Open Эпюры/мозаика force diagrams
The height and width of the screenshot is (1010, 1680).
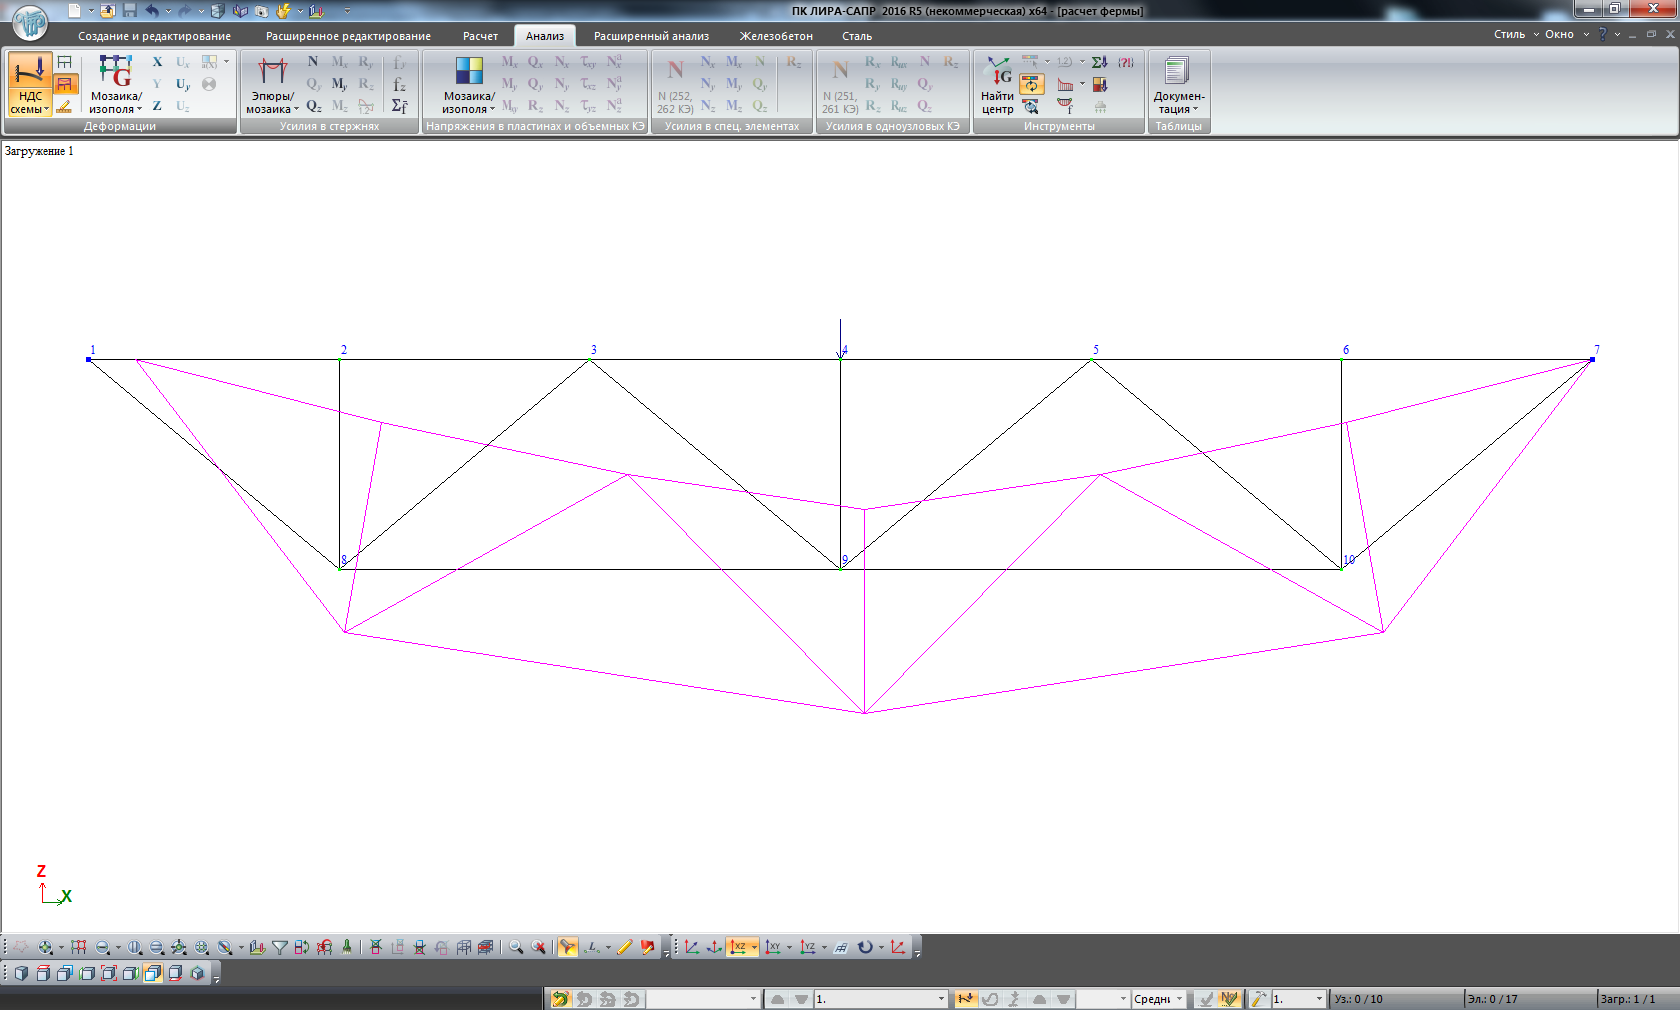(x=272, y=85)
